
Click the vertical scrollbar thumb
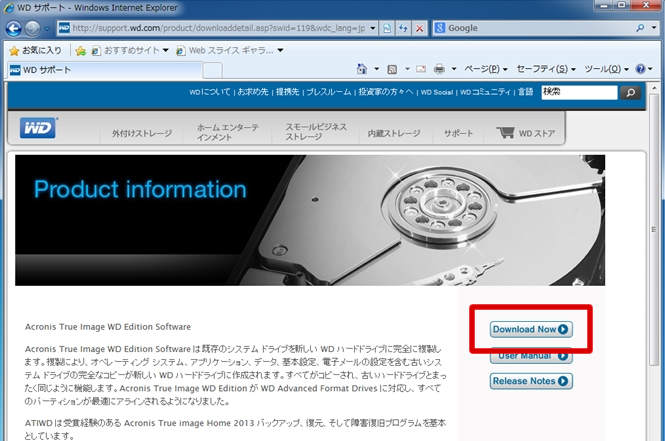click(x=654, y=229)
